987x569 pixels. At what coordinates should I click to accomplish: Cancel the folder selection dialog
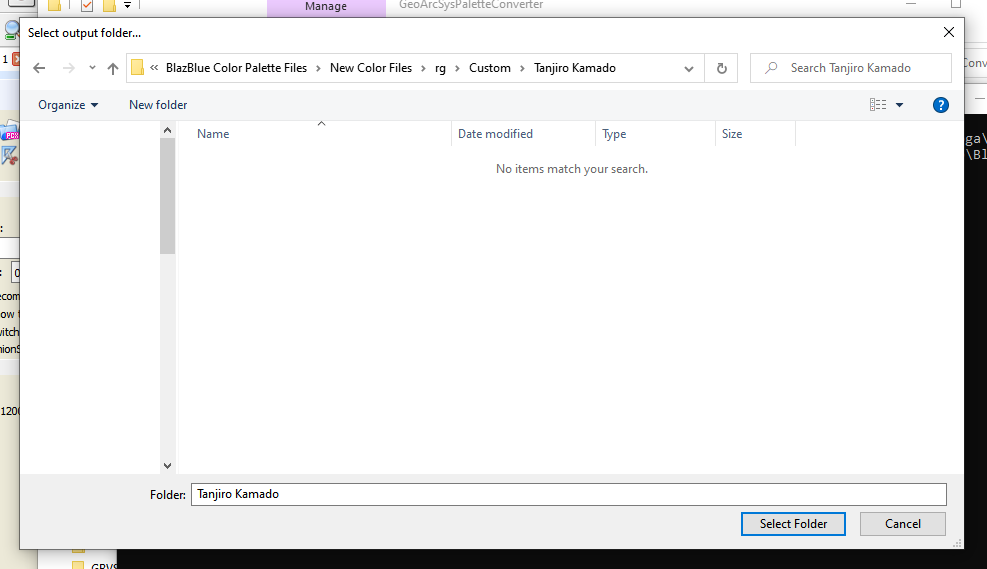tap(903, 524)
